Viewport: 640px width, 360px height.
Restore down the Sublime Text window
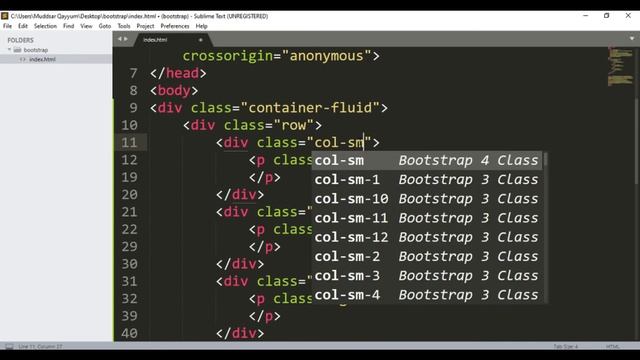click(607, 16)
